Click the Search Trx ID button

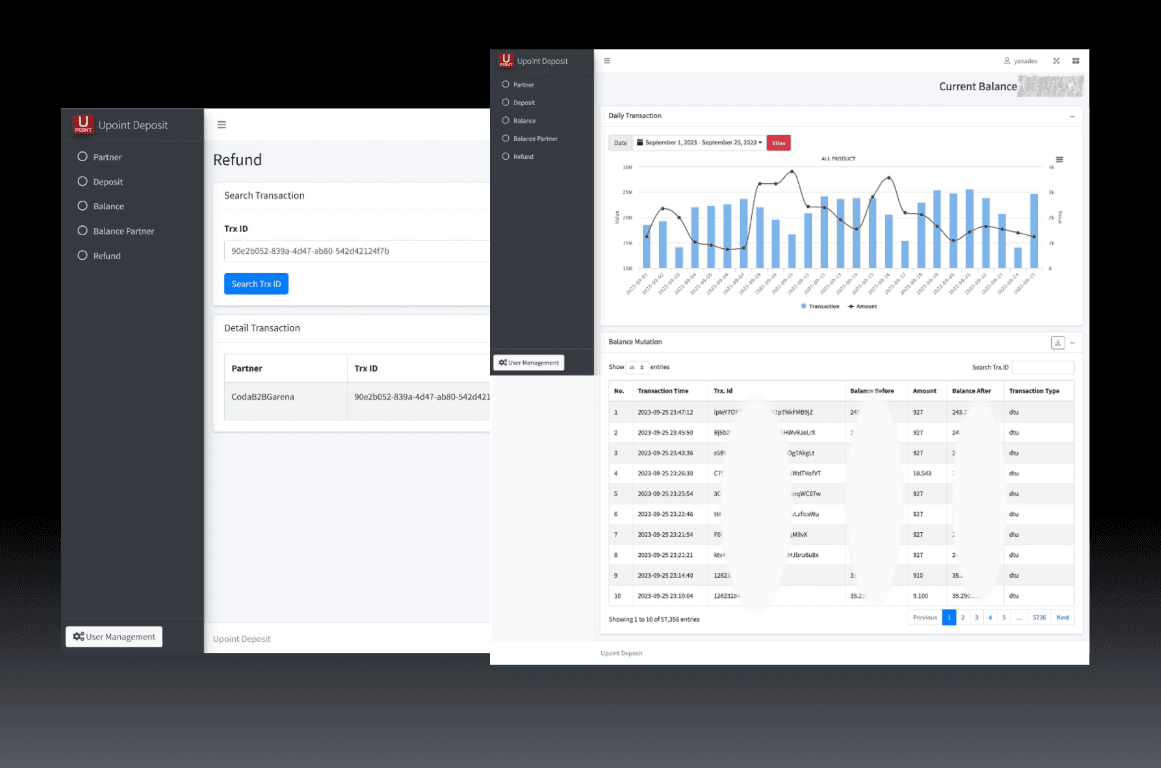click(256, 284)
